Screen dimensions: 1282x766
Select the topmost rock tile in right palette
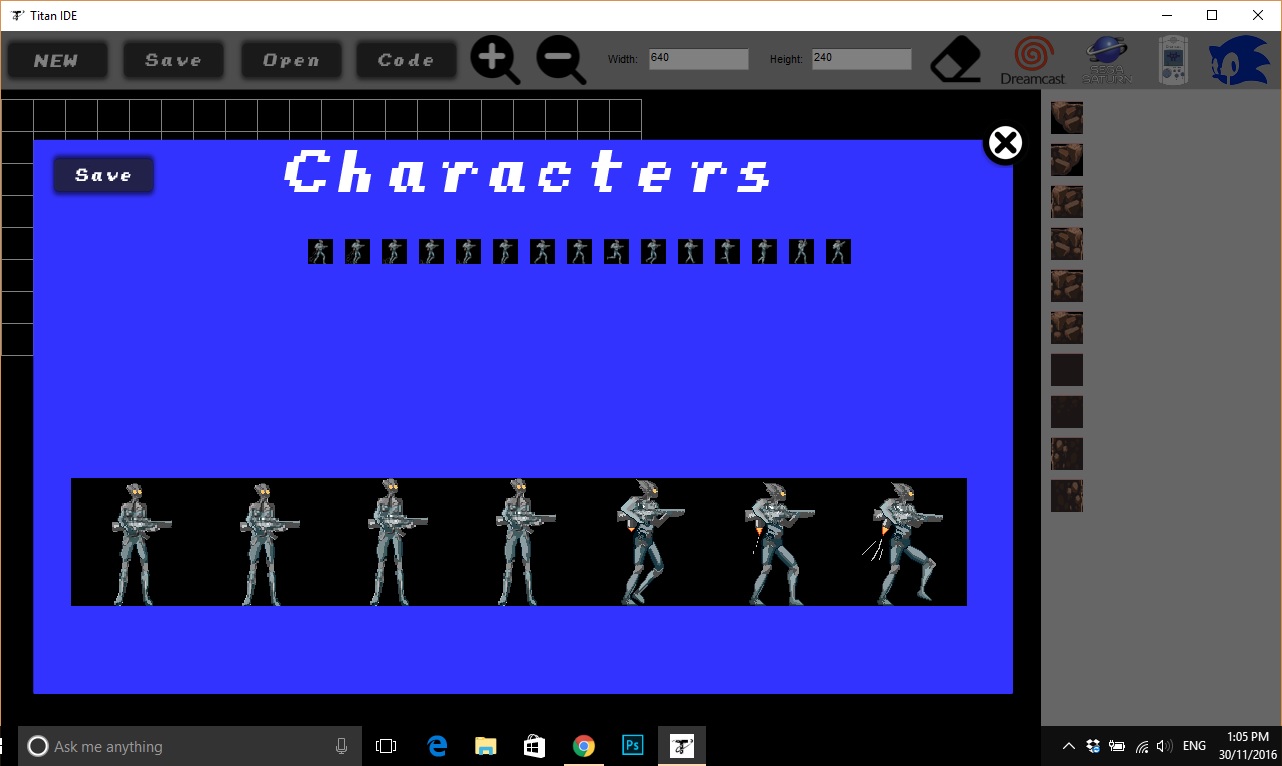1067,118
